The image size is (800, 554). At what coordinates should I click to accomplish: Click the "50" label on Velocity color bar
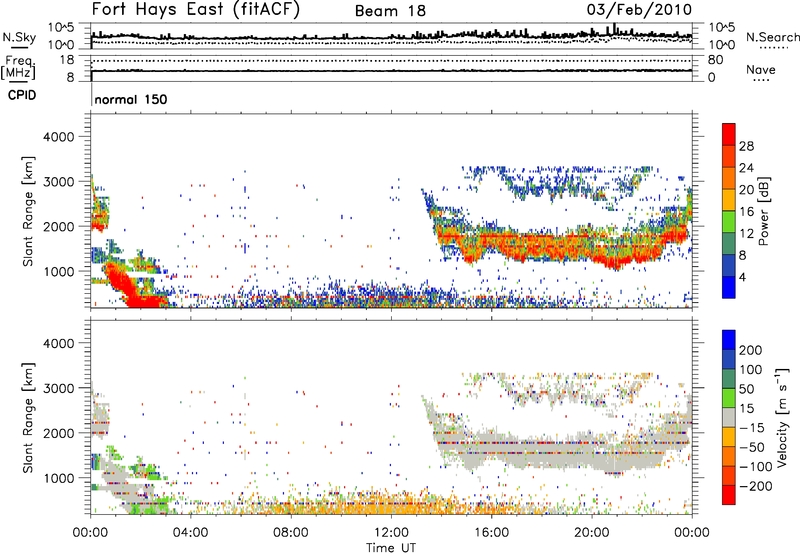pyautogui.click(x=746, y=389)
